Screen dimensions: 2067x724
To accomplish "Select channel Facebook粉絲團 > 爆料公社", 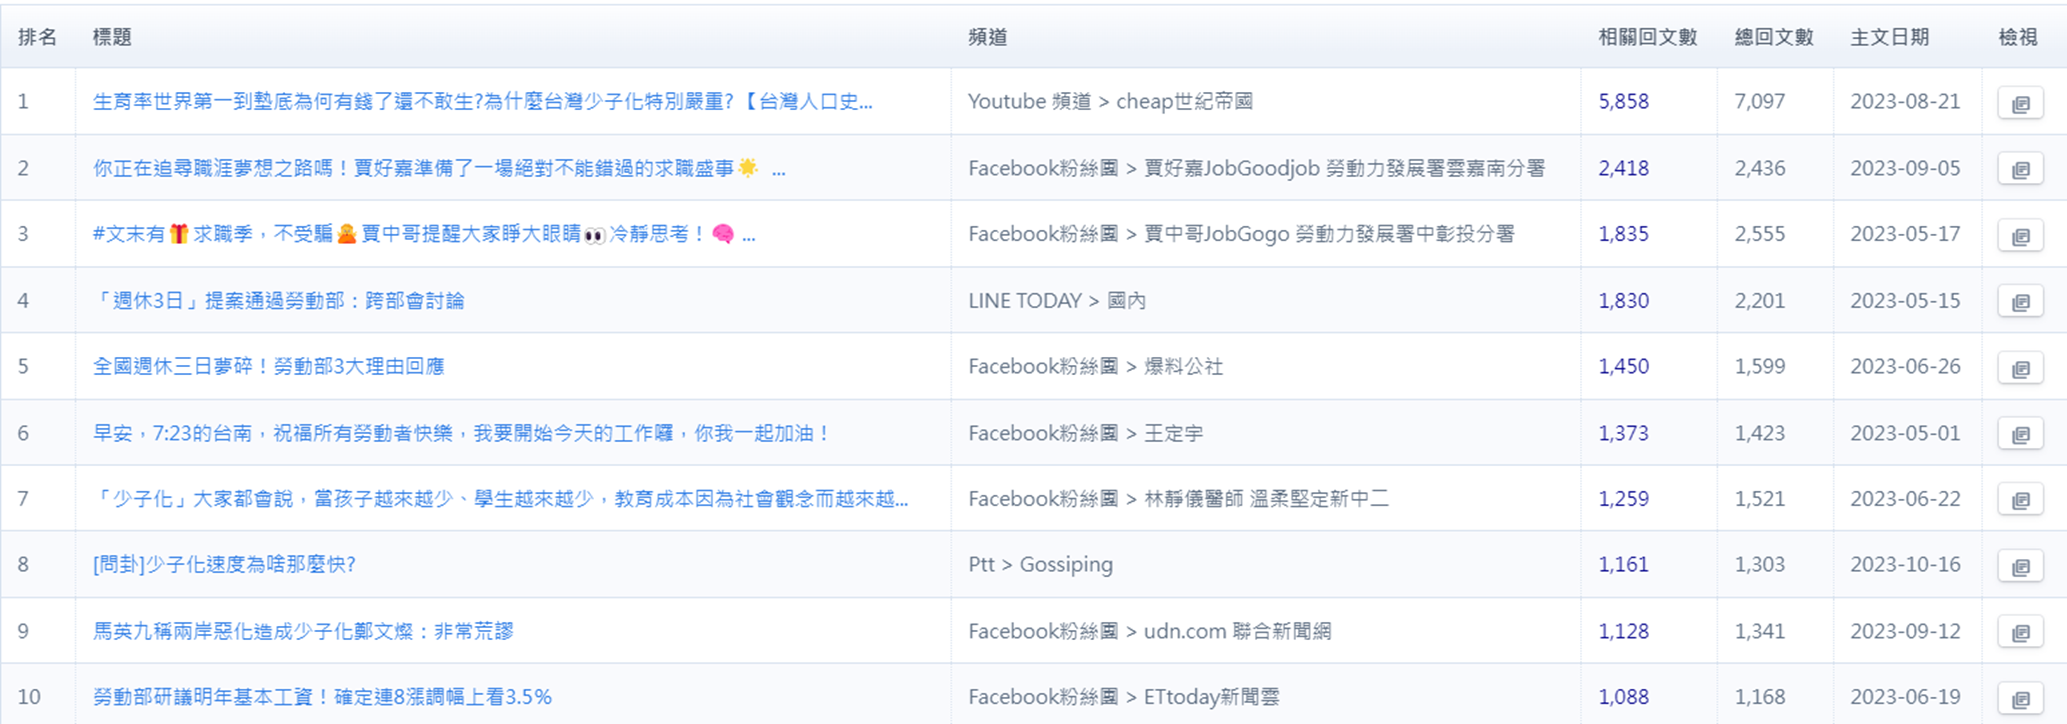I will click(1095, 366).
